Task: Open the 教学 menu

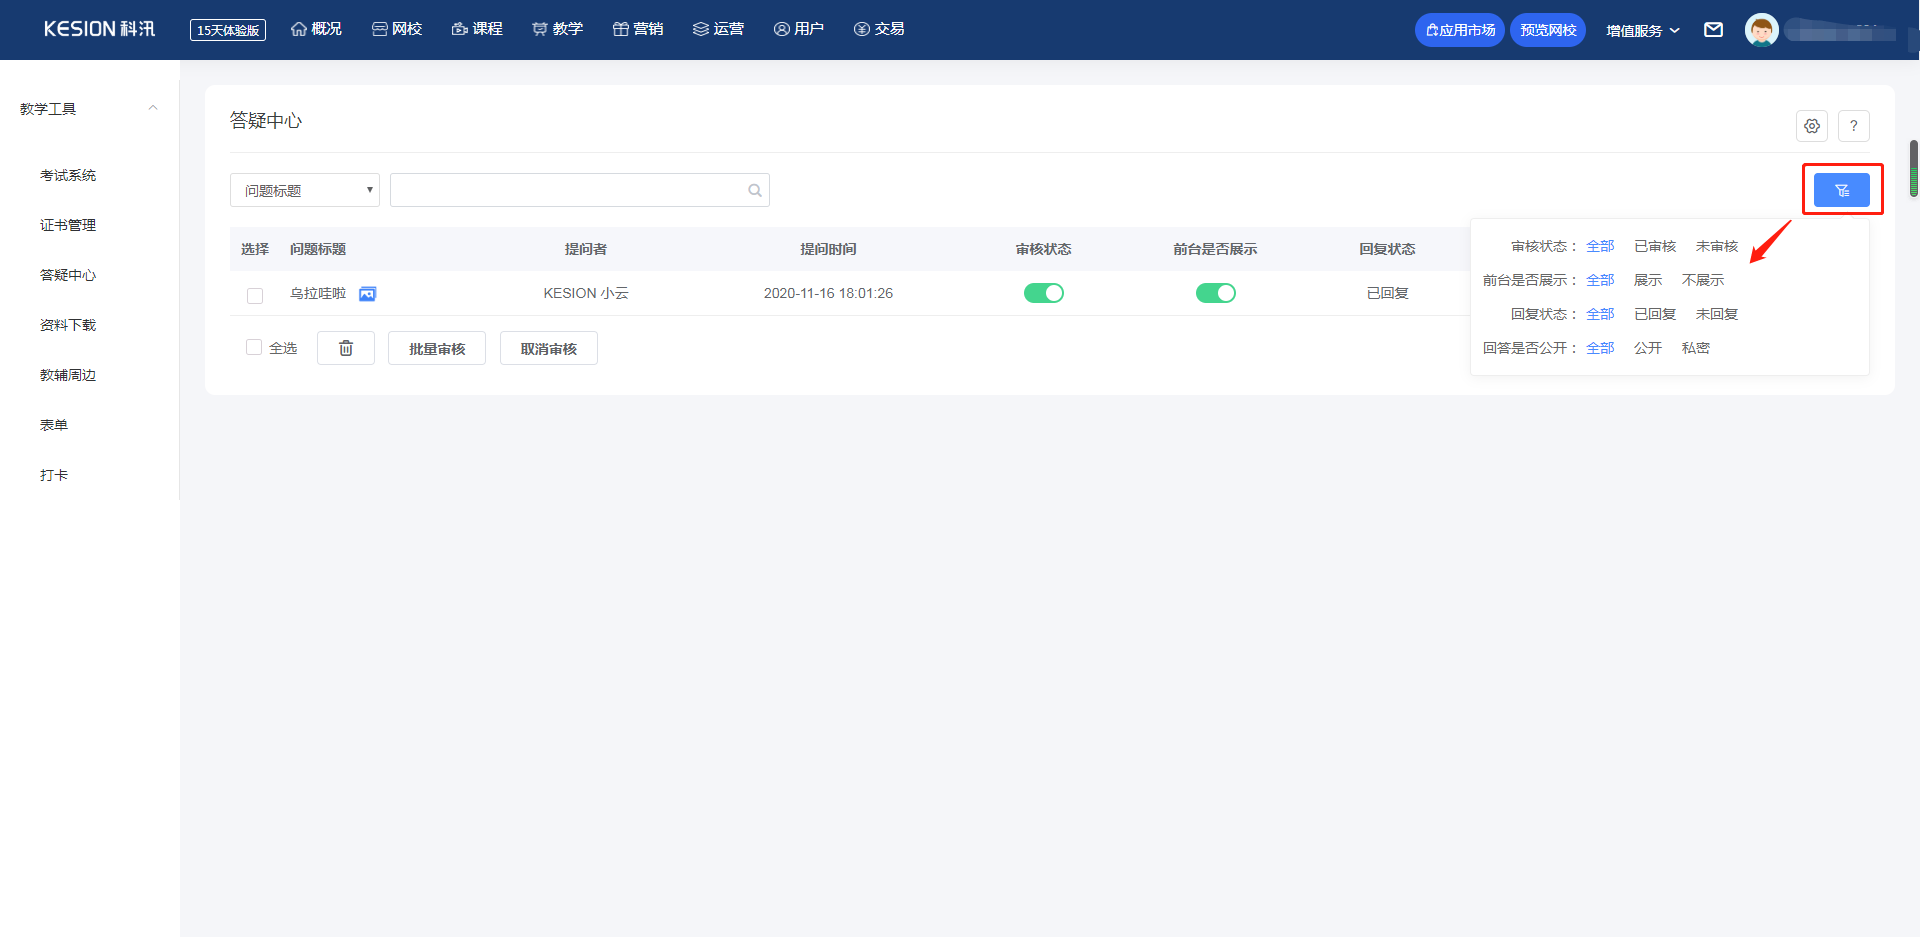Action: [557, 29]
